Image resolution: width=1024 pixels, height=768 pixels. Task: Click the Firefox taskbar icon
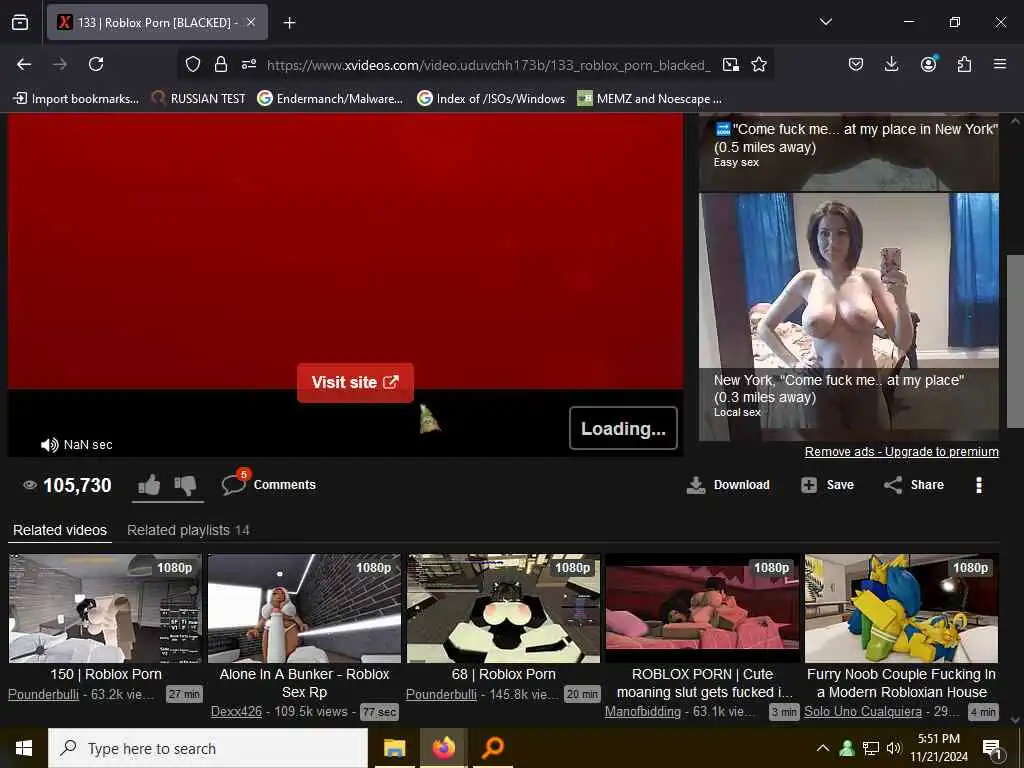[443, 748]
